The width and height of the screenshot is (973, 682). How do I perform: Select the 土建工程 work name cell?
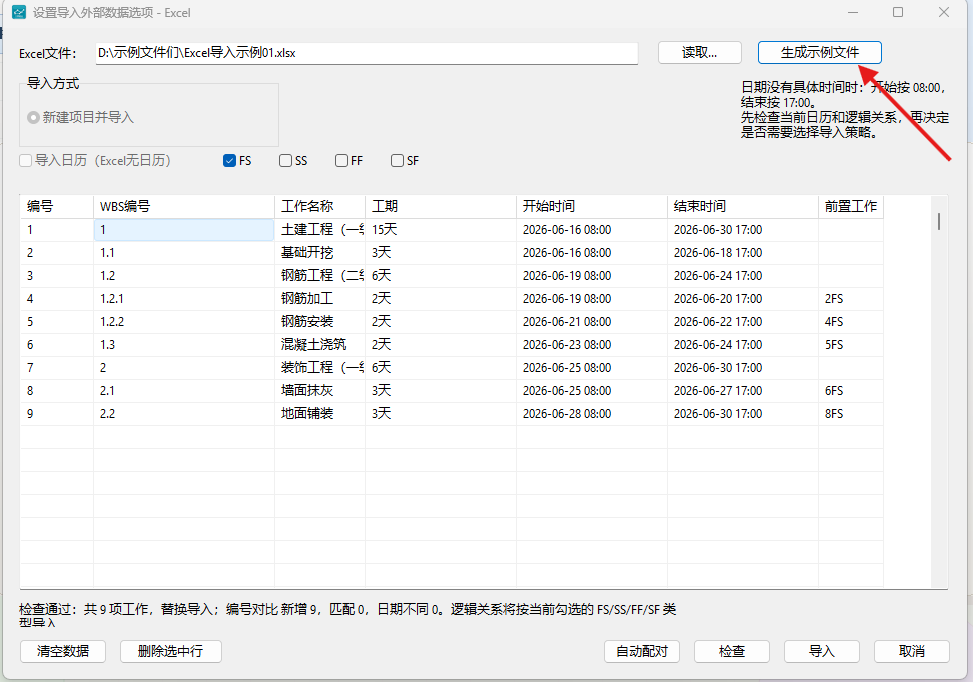click(320, 230)
